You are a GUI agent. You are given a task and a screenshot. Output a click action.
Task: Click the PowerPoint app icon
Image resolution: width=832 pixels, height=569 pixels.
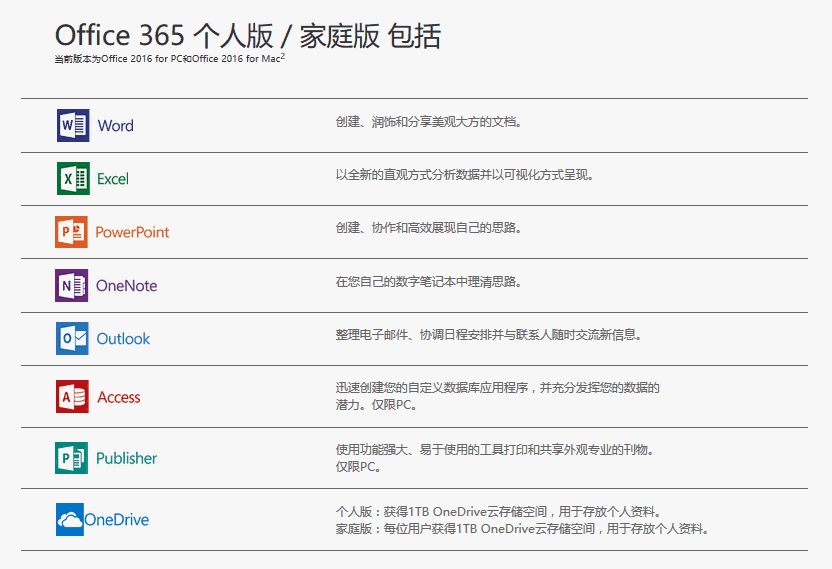(x=72, y=231)
